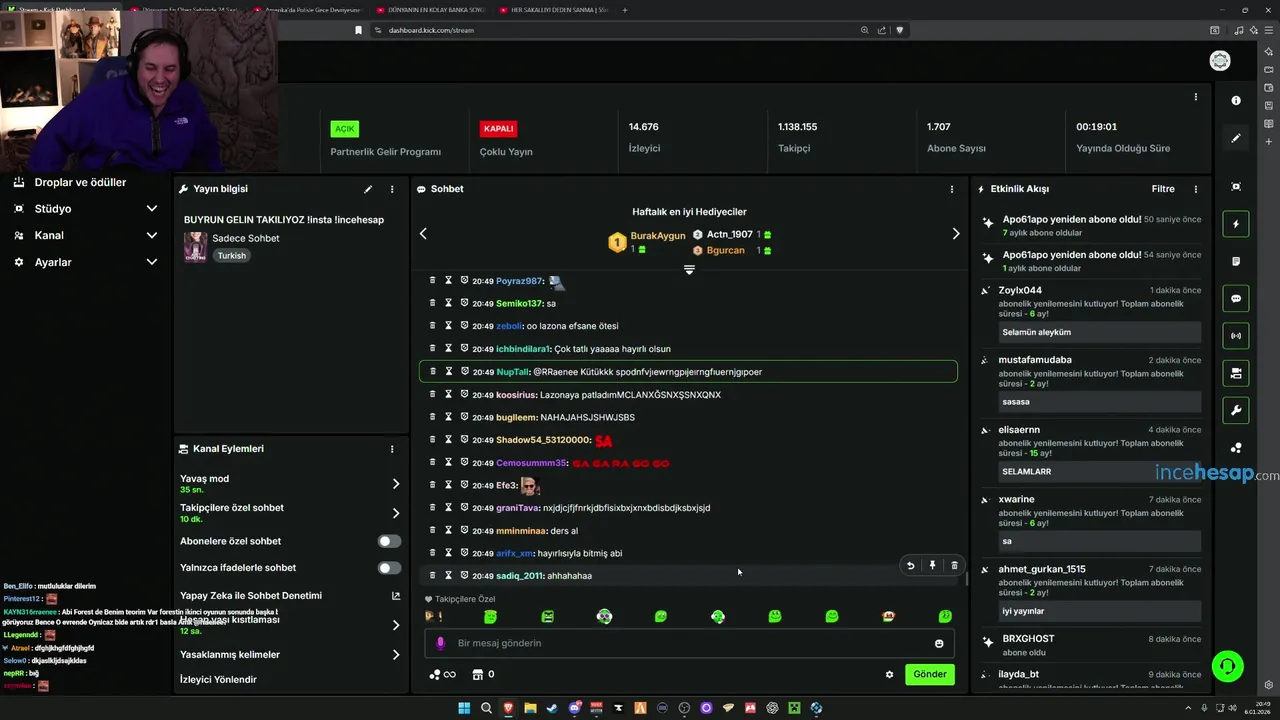Timeout NupTall with hourglass icon

pyautogui.click(x=449, y=371)
